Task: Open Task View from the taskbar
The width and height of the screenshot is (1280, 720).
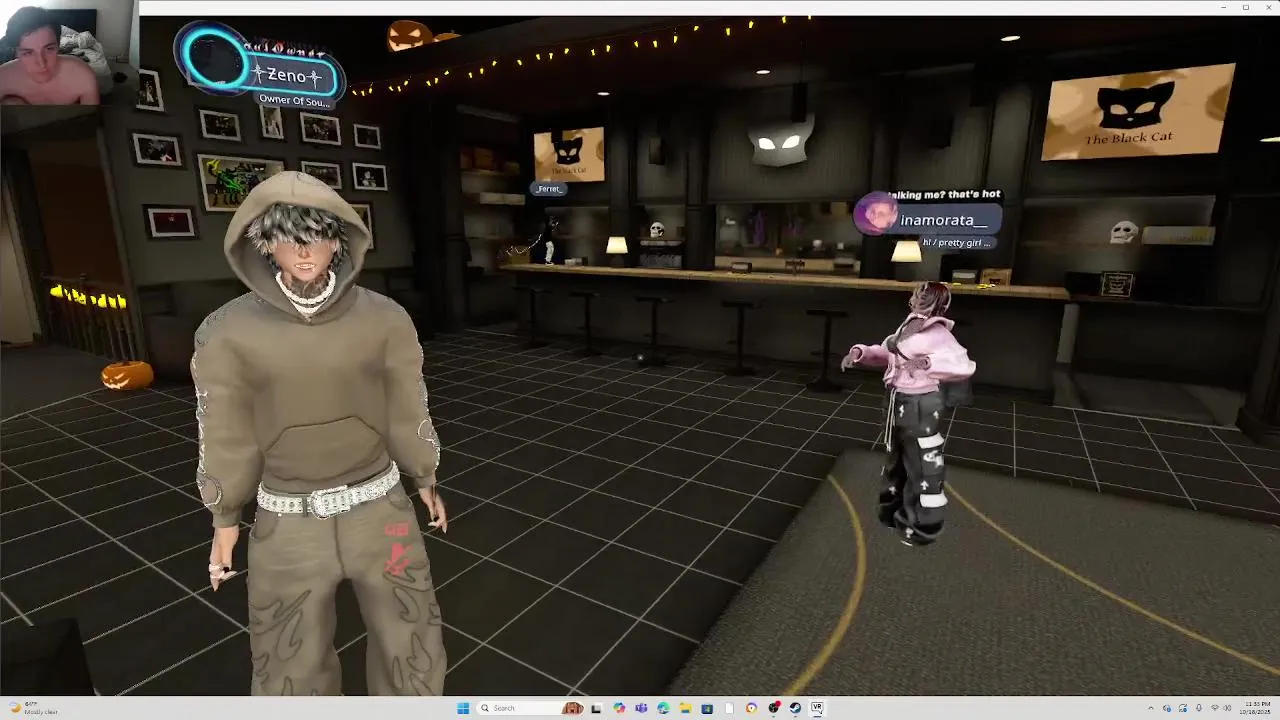Action: coord(596,708)
